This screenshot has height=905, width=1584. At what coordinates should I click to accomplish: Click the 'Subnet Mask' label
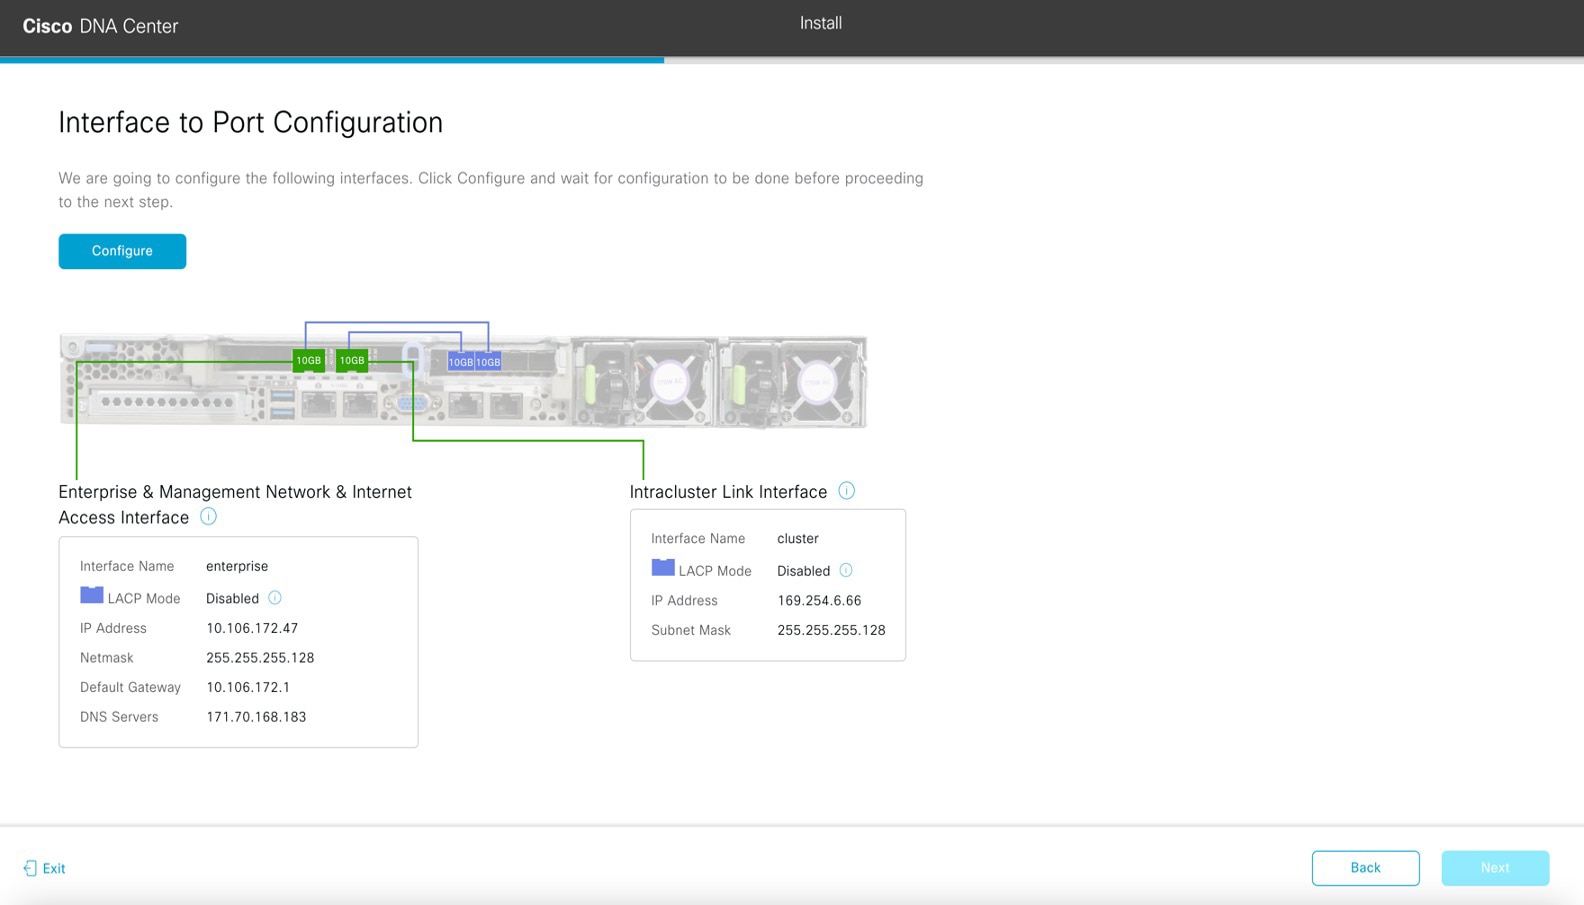click(691, 630)
